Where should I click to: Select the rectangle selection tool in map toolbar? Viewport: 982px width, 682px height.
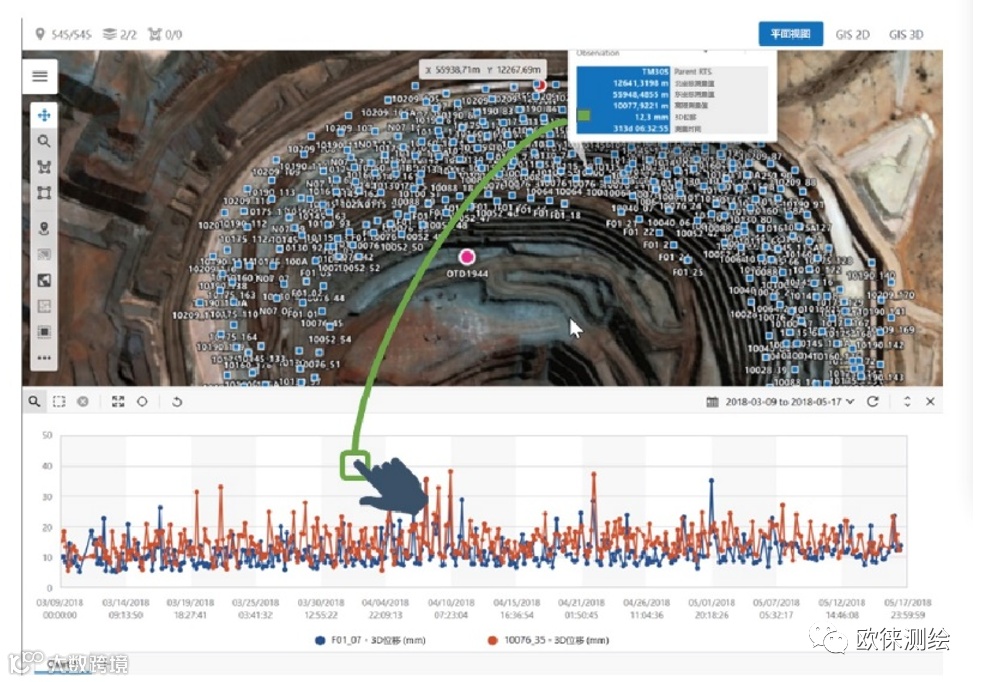point(44,192)
